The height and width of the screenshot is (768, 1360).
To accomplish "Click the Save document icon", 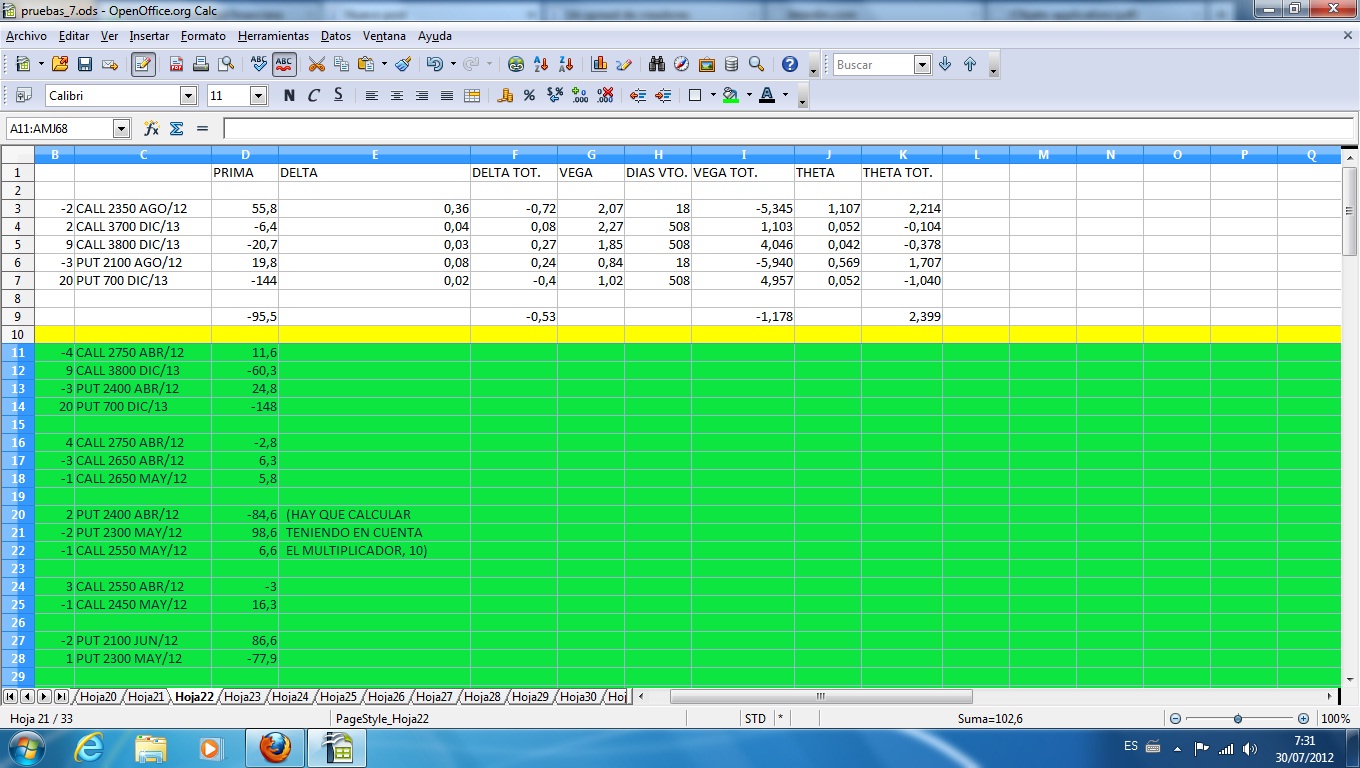I will [x=85, y=65].
